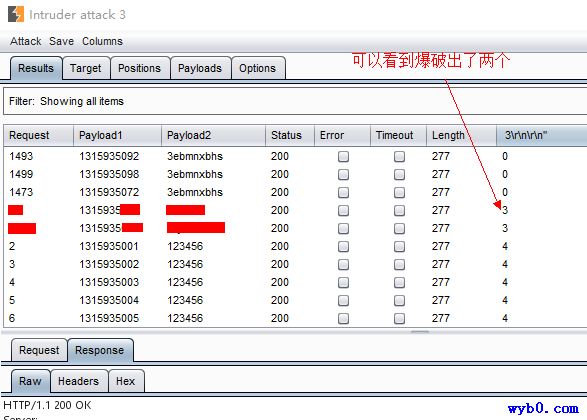Click payload 1315935002 cell
The width and height of the screenshot is (587, 420).
pos(109,264)
